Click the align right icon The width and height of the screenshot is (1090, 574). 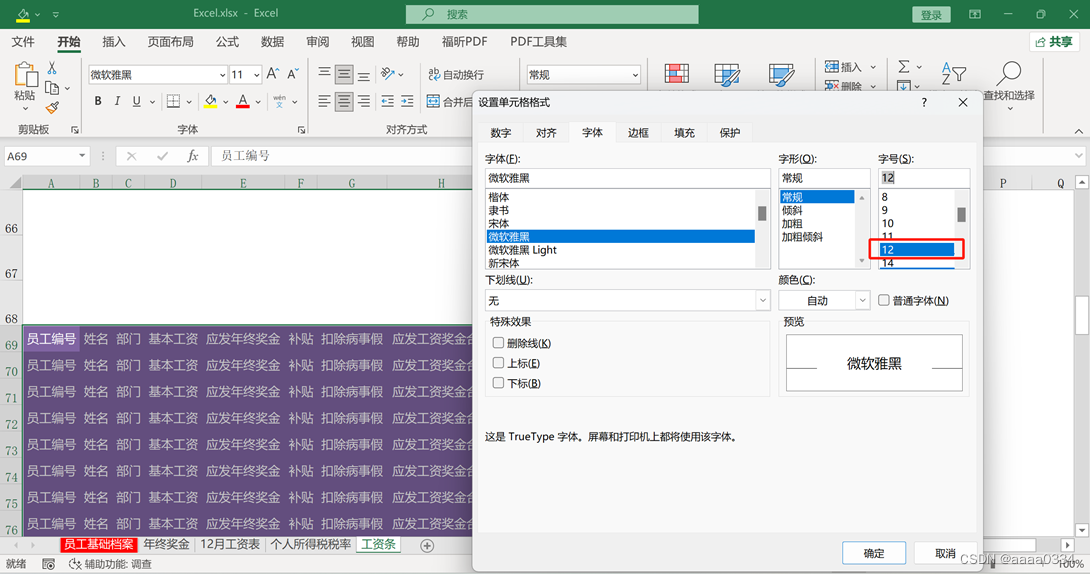click(364, 101)
